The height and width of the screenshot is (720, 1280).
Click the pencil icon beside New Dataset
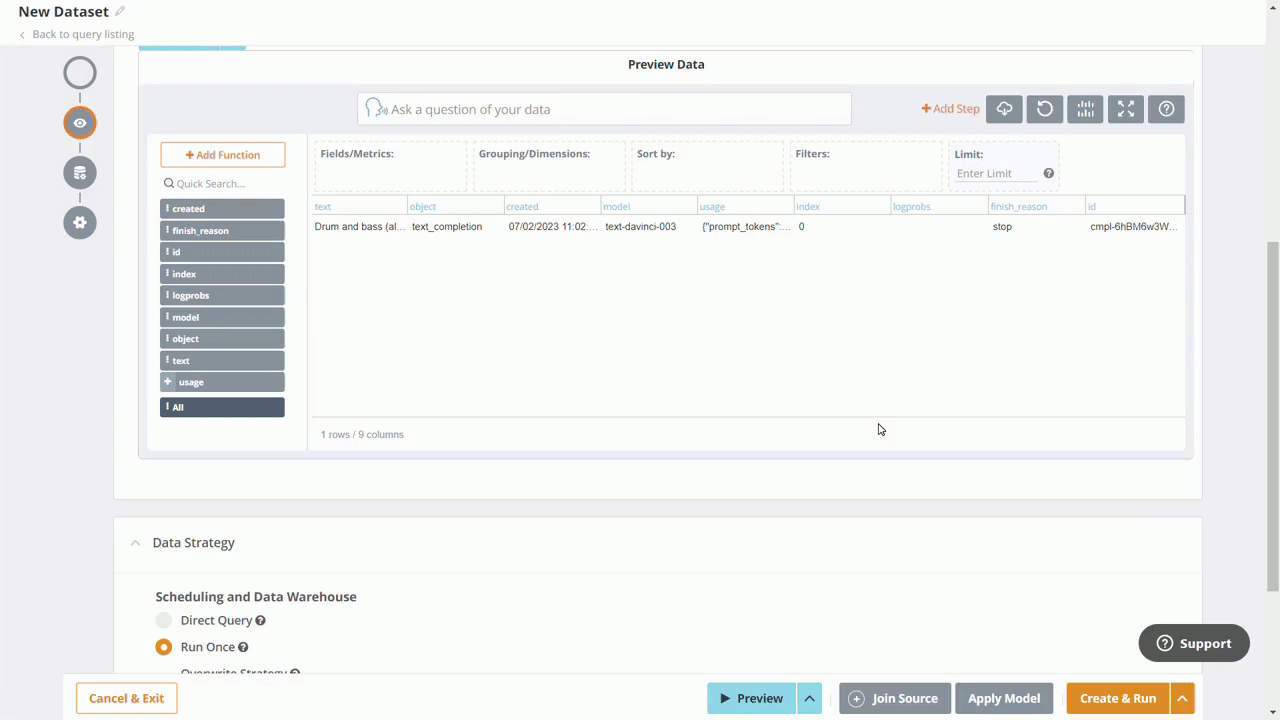120,12
